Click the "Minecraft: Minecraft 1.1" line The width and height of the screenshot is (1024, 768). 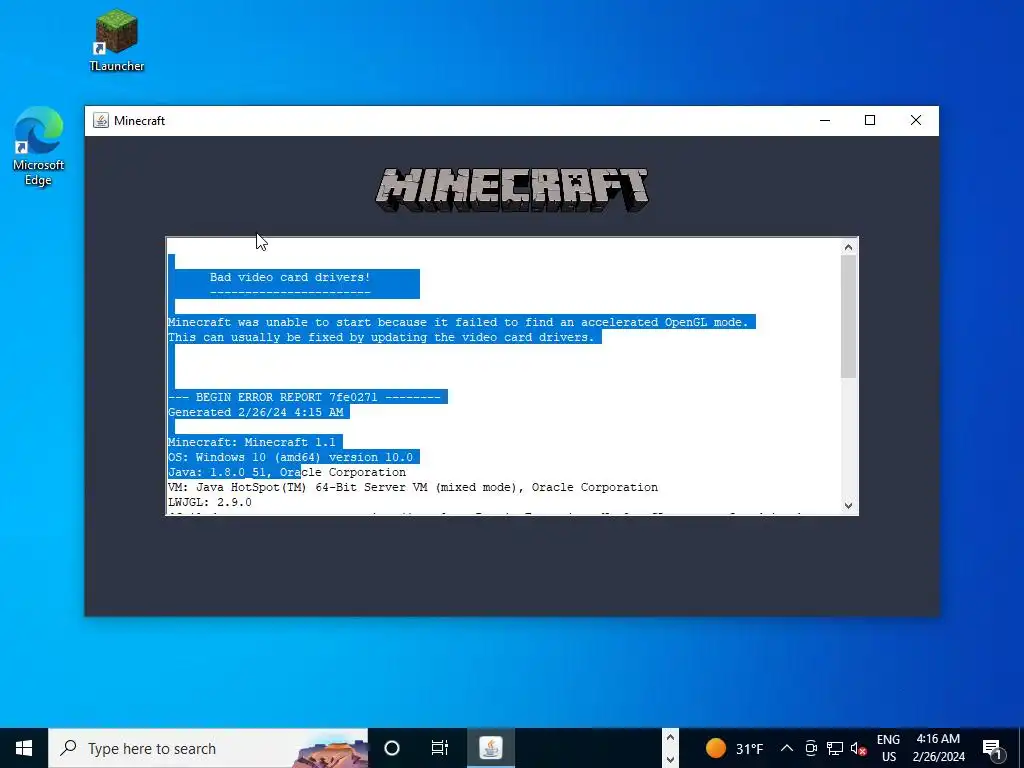[251, 442]
